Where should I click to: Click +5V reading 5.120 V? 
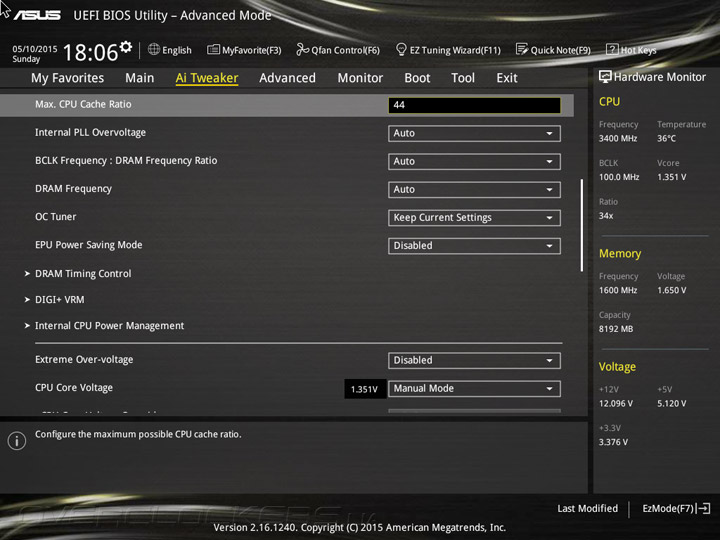671,404
